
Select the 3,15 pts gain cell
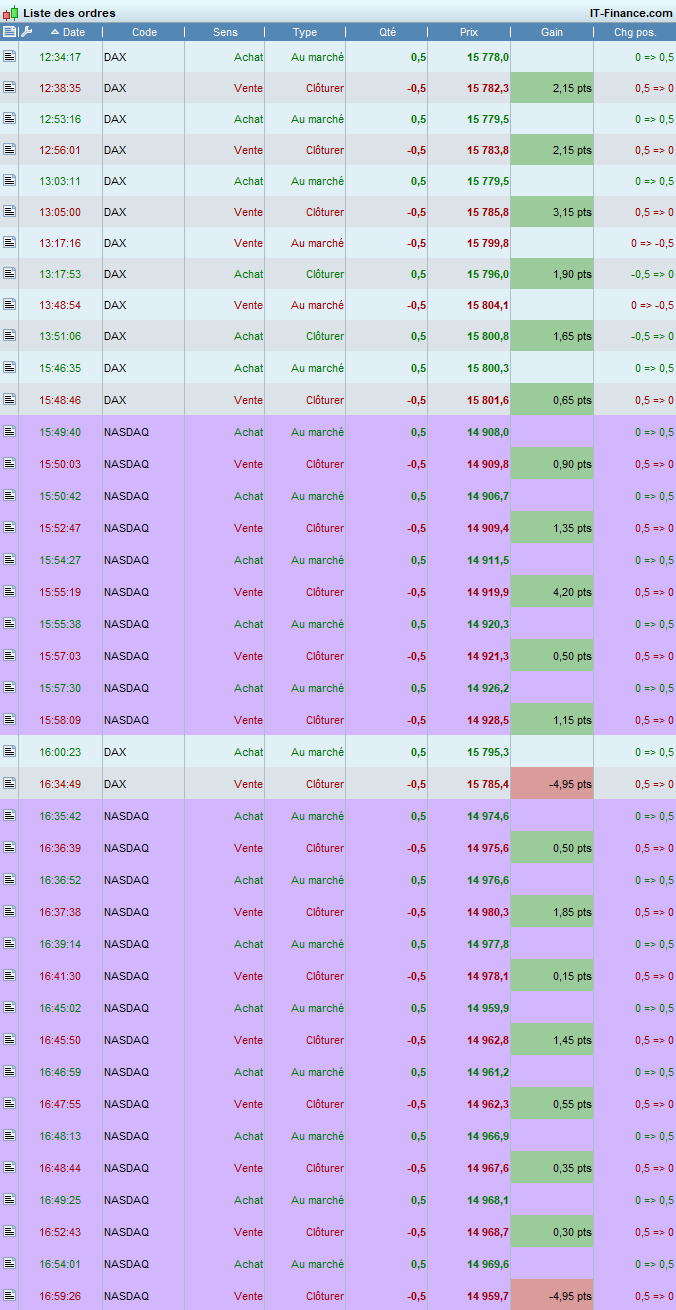(x=552, y=212)
